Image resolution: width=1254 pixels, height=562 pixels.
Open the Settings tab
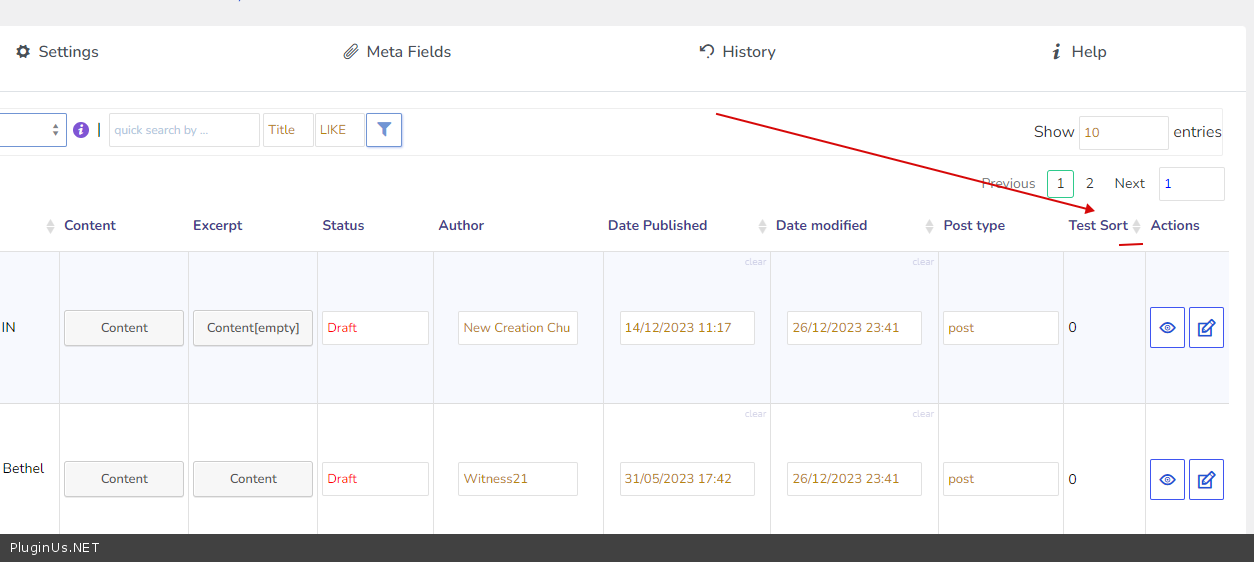click(57, 52)
